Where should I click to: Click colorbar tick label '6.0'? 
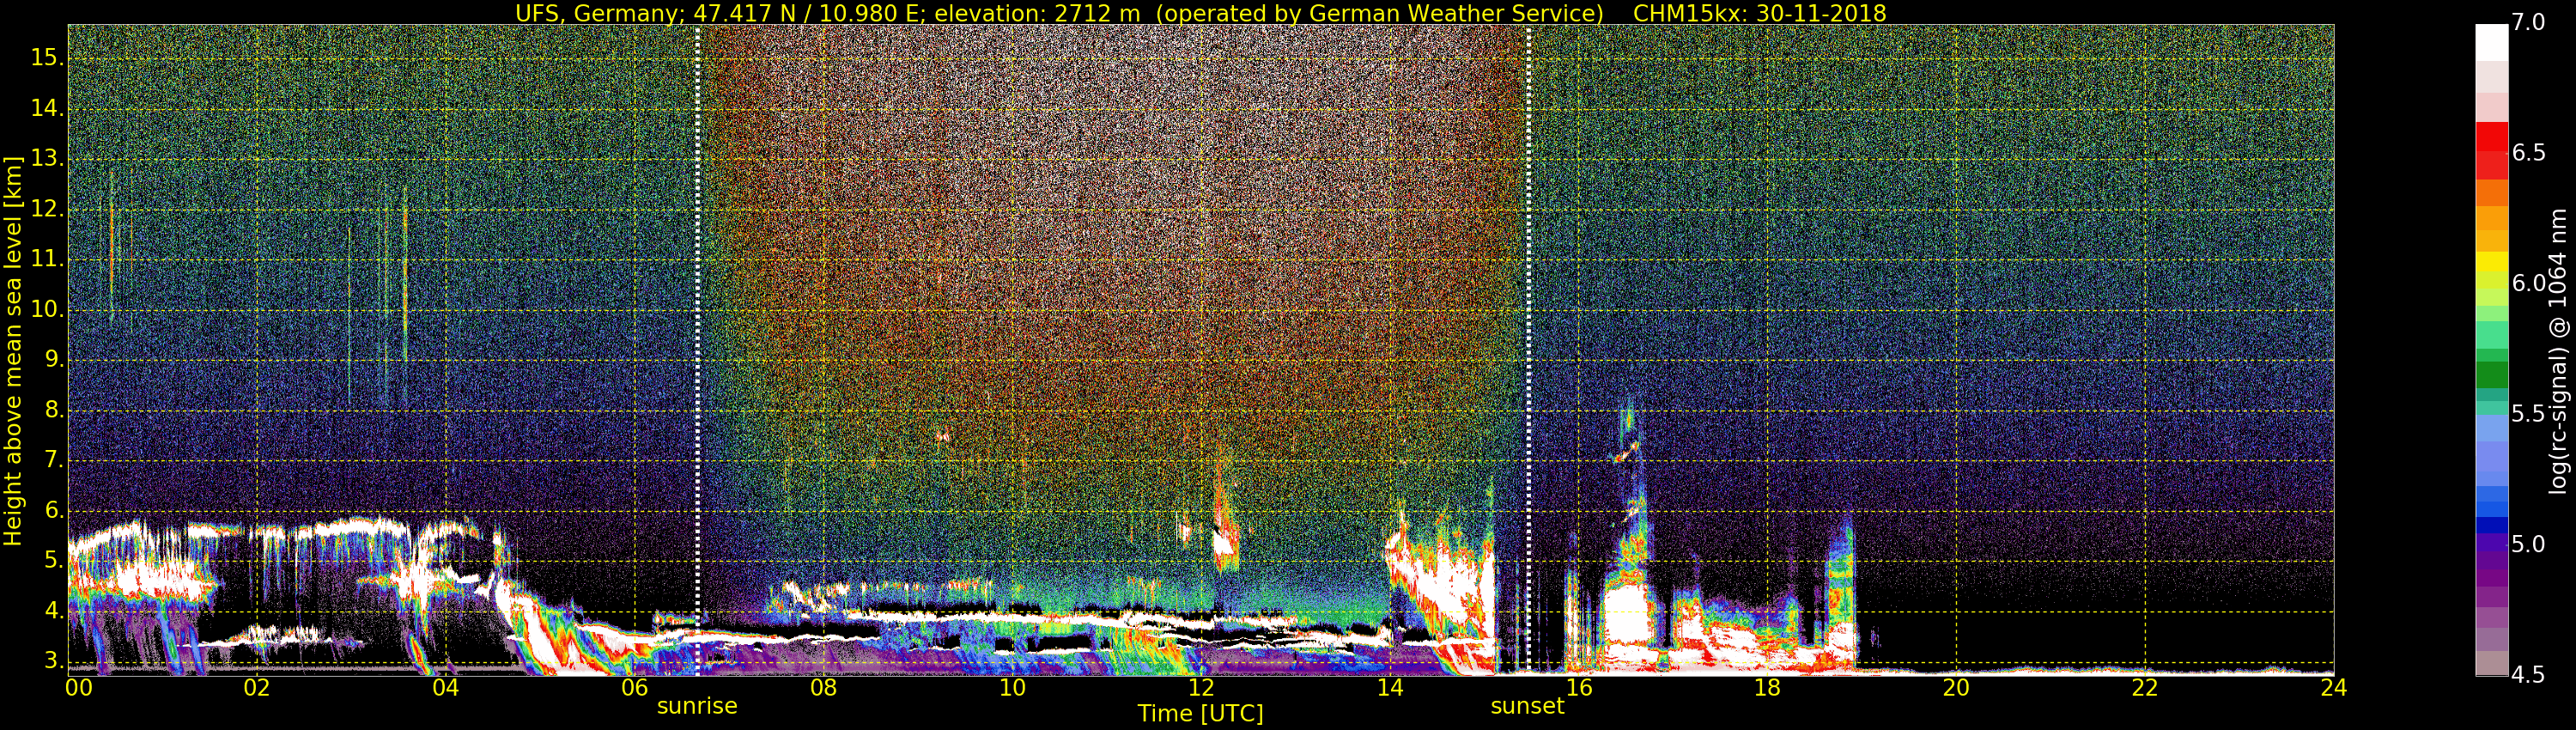click(2529, 284)
